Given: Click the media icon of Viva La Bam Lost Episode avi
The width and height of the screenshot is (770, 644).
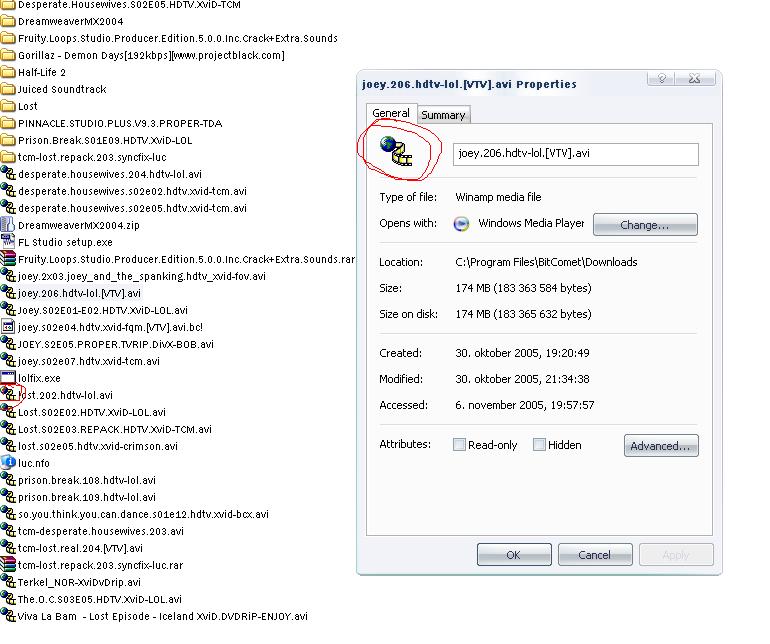Looking at the screenshot, I should (x=8, y=616).
